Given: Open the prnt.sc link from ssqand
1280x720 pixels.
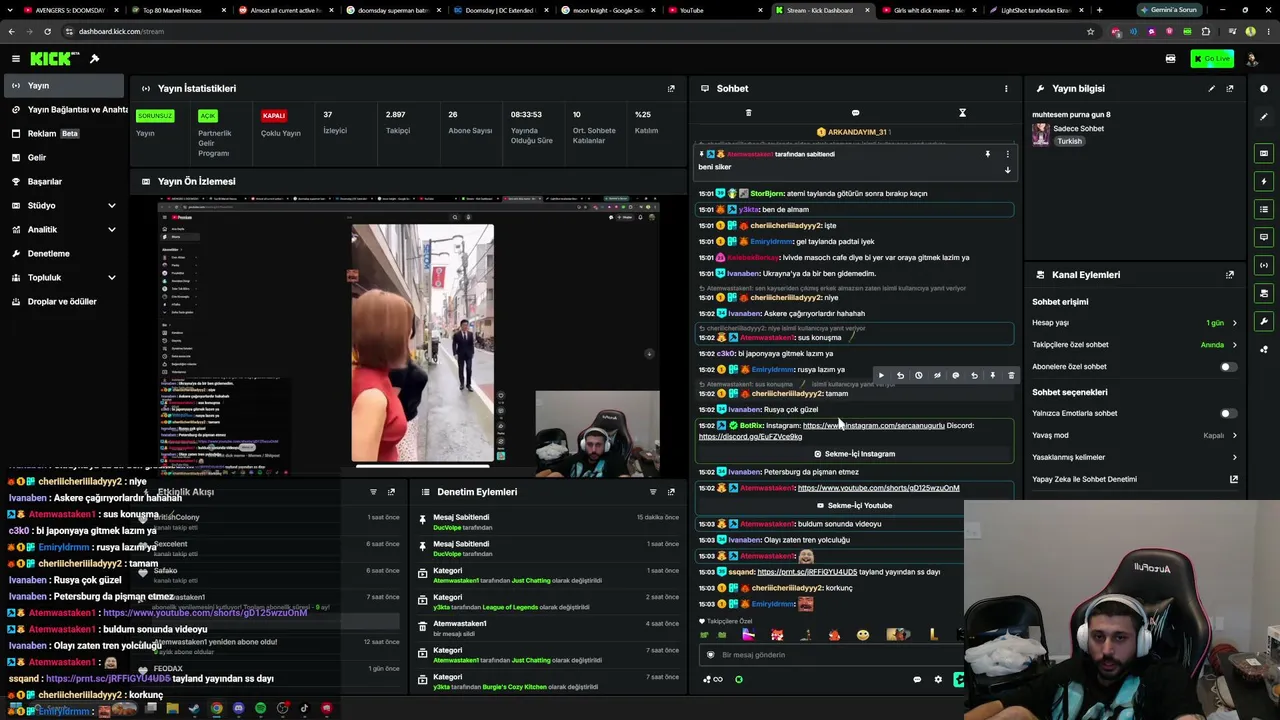Looking at the screenshot, I should pyautogui.click(x=807, y=572).
